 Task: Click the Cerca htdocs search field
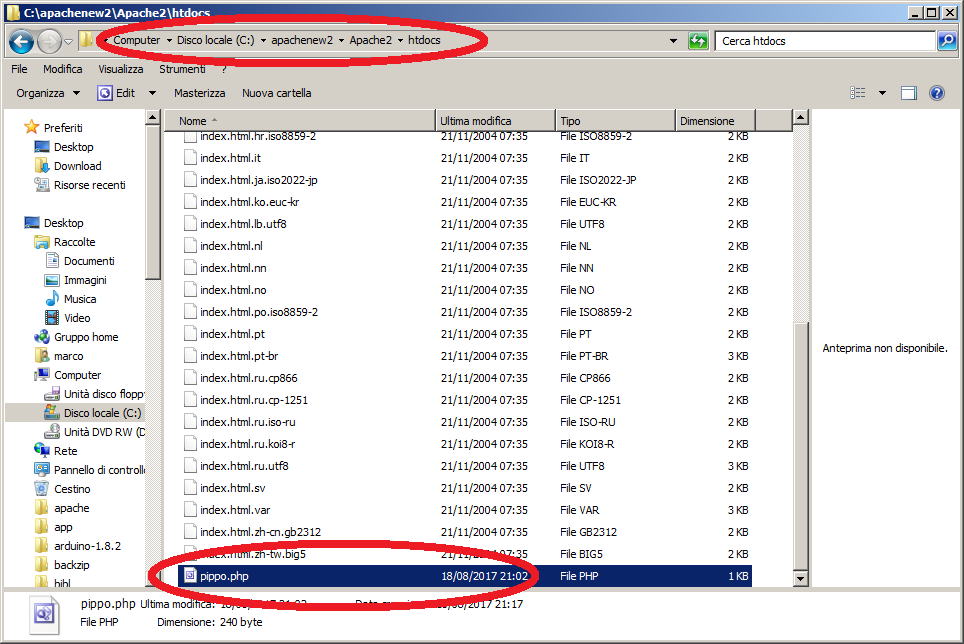tap(825, 41)
